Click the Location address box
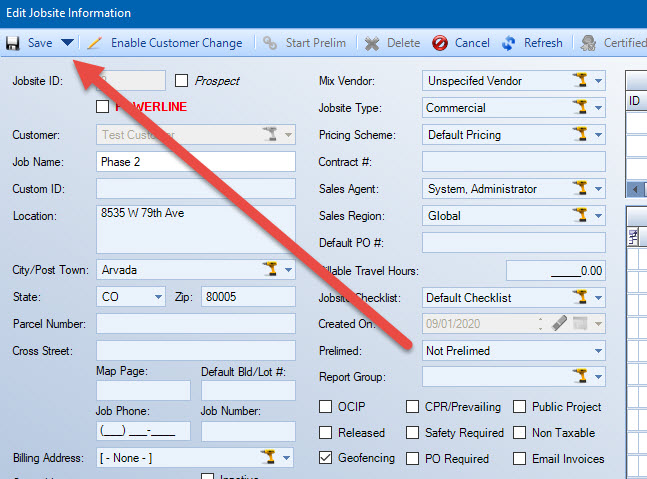Image resolution: width=647 pixels, height=479 pixels. tap(196, 229)
